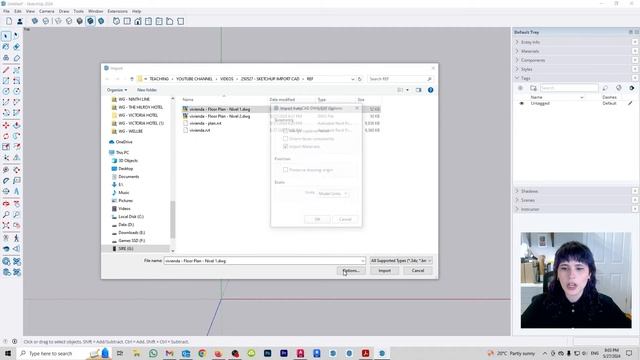Hide the Untagged tag with eye icon
This screenshot has height=360, width=640.
[x=521, y=103]
